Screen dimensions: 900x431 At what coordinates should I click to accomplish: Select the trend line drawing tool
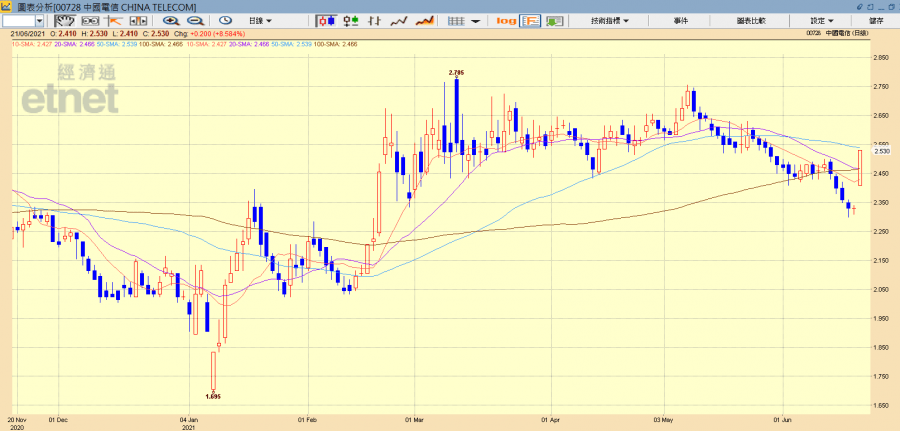click(x=114, y=21)
